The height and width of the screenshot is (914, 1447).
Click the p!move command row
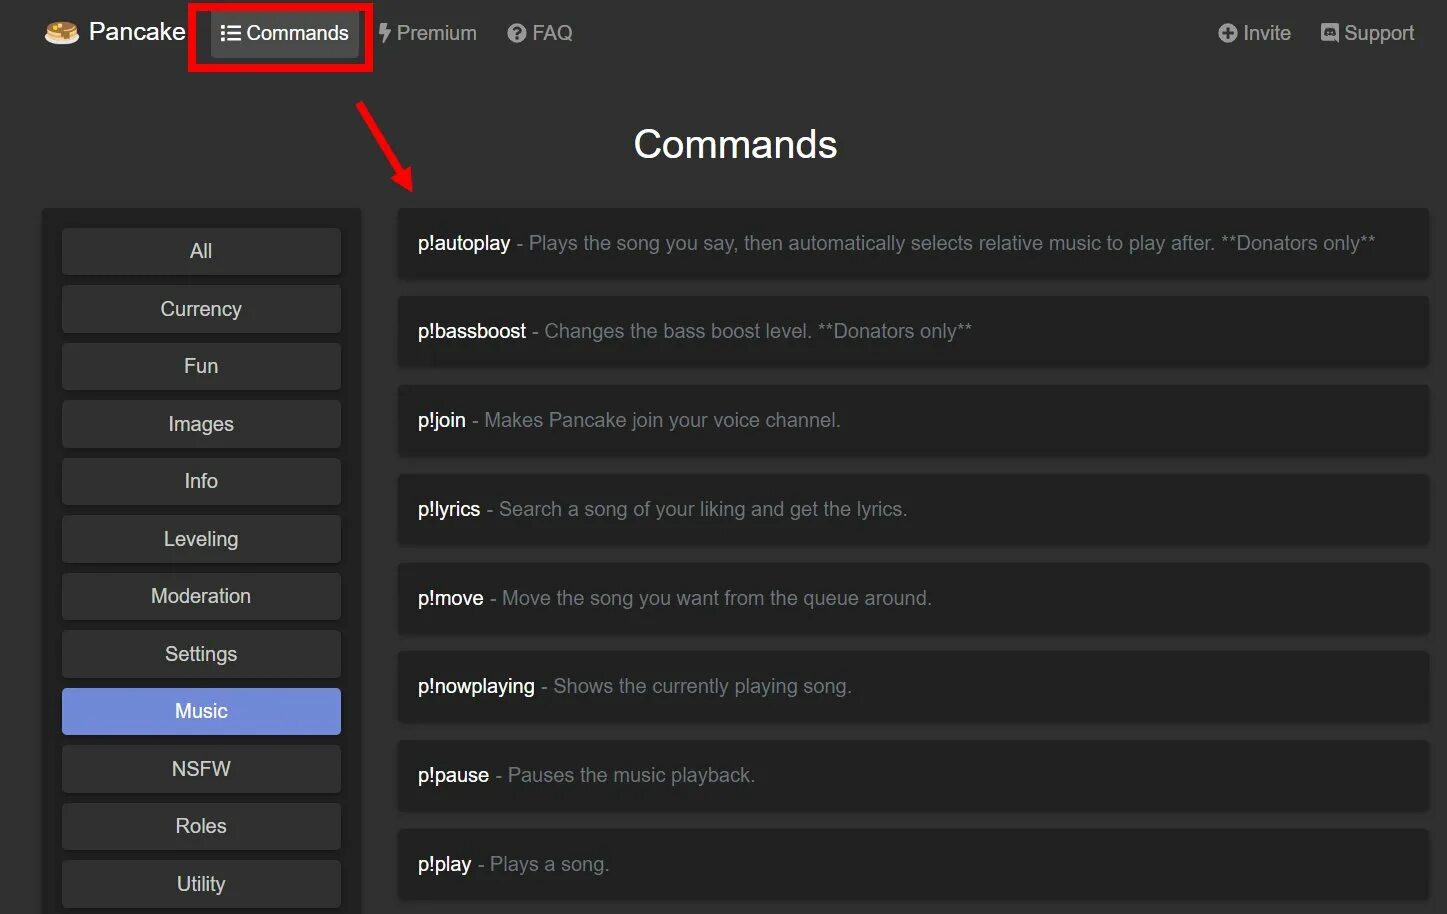click(x=913, y=598)
